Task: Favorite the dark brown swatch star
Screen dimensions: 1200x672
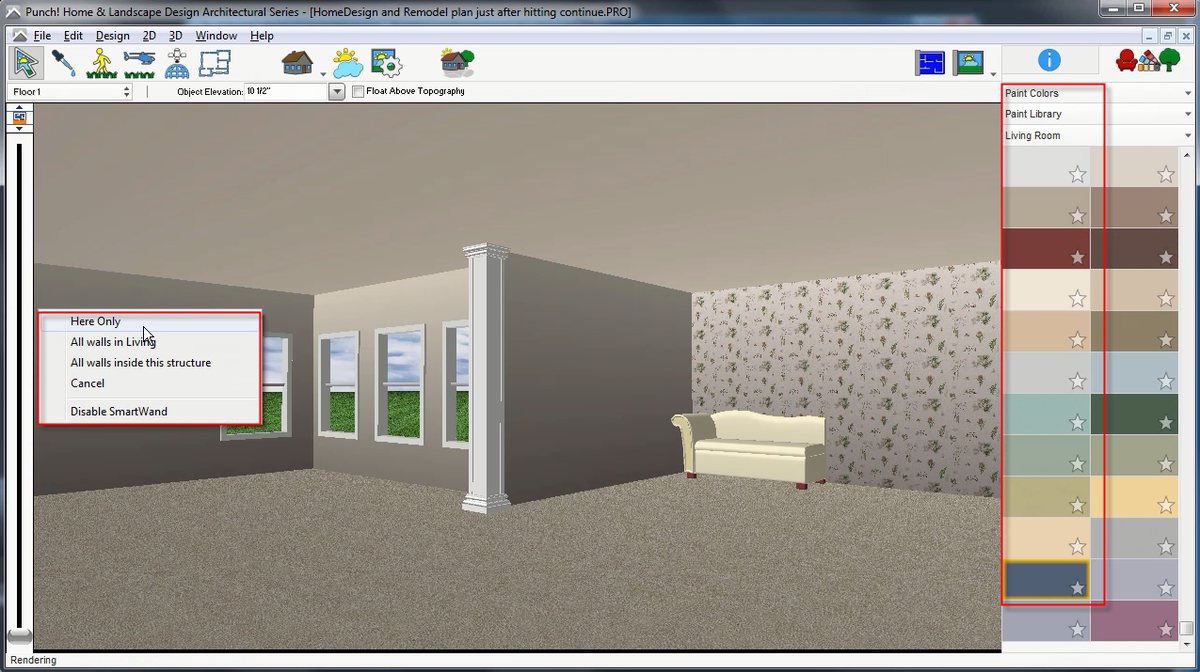Action: point(1165,257)
